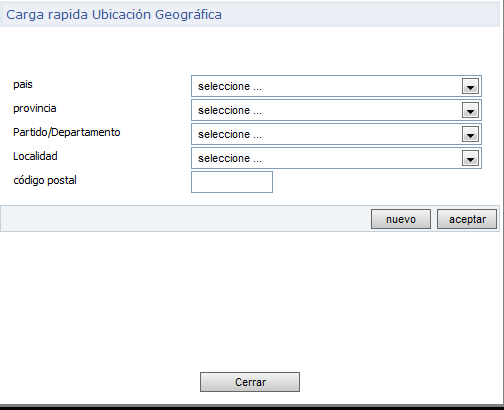
Task: Expand the Partido/Departamento combo box
Action: (336, 134)
